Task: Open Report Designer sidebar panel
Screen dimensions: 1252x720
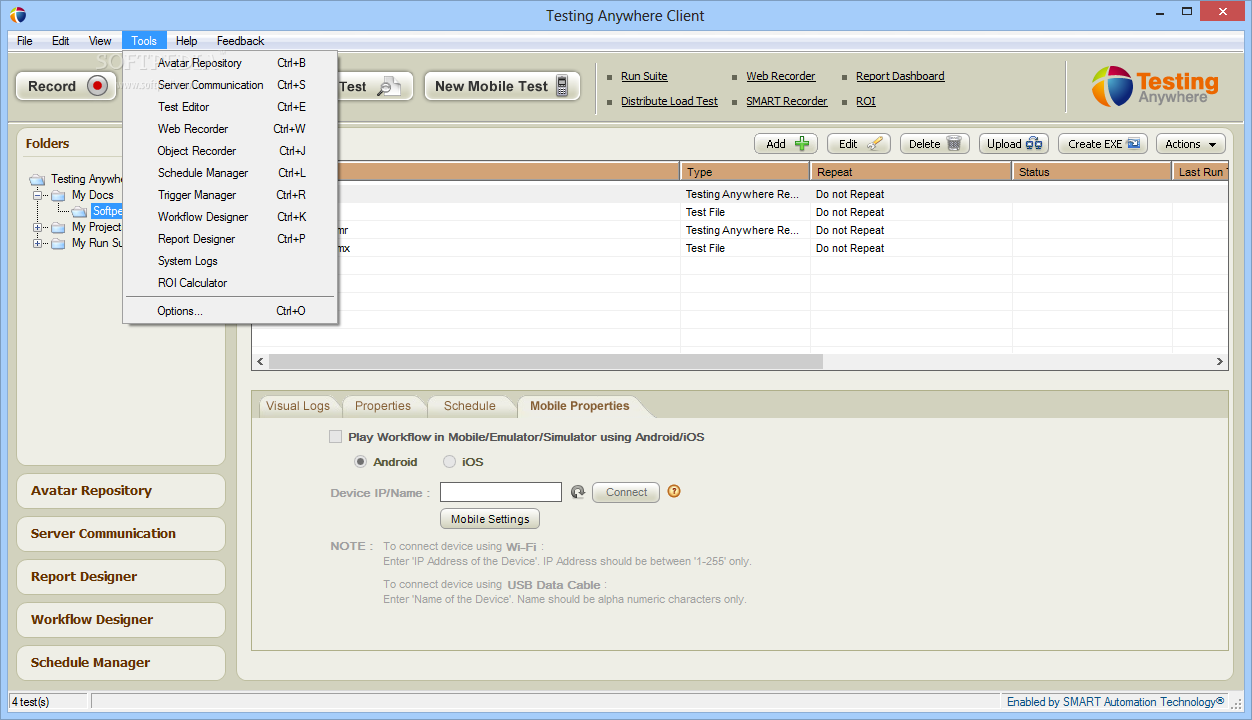Action: pyautogui.click(x=121, y=577)
